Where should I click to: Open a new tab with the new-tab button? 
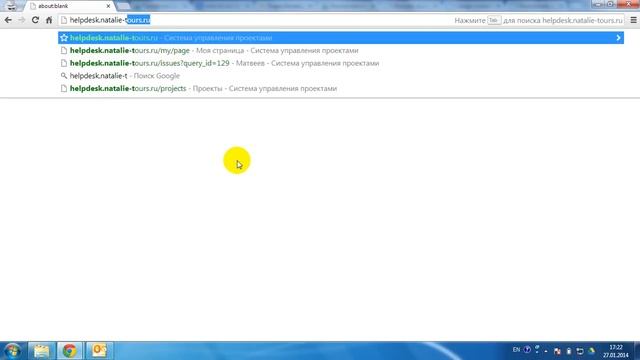pos(123,6)
